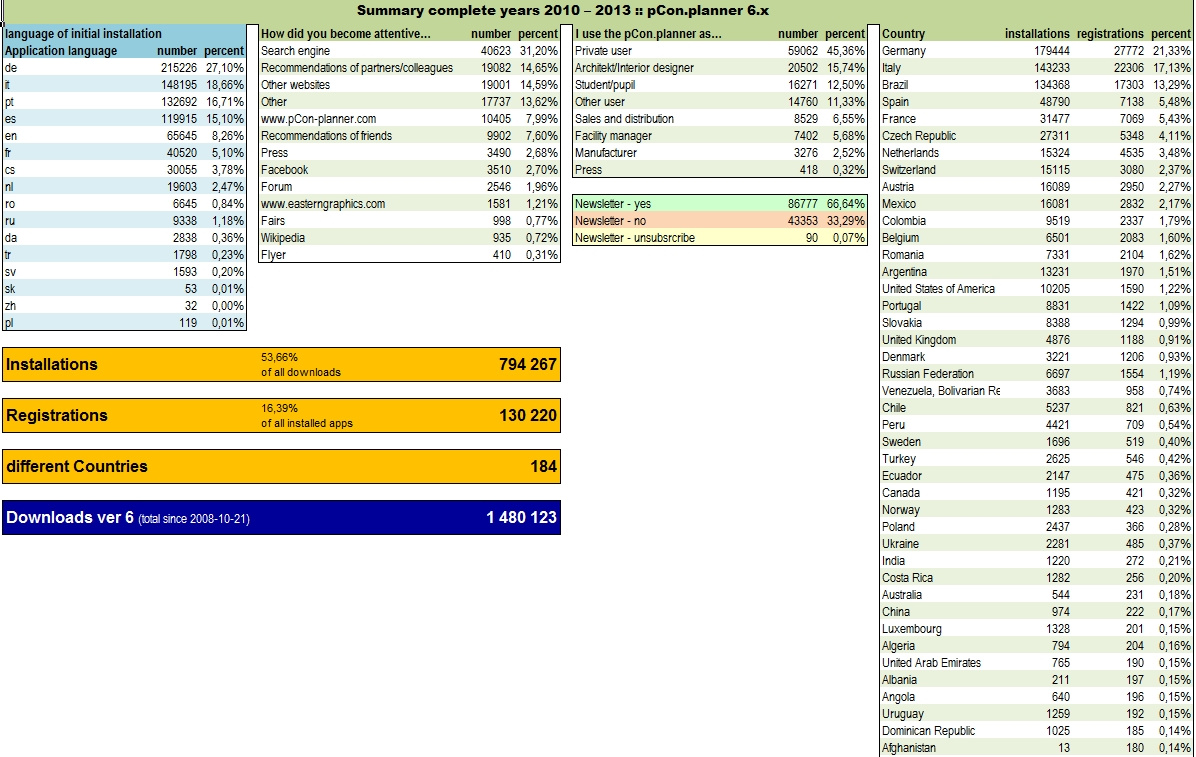Select 'Afghanistan' at the bottom of countries
The width and height of the screenshot is (1196, 757).
[909, 748]
